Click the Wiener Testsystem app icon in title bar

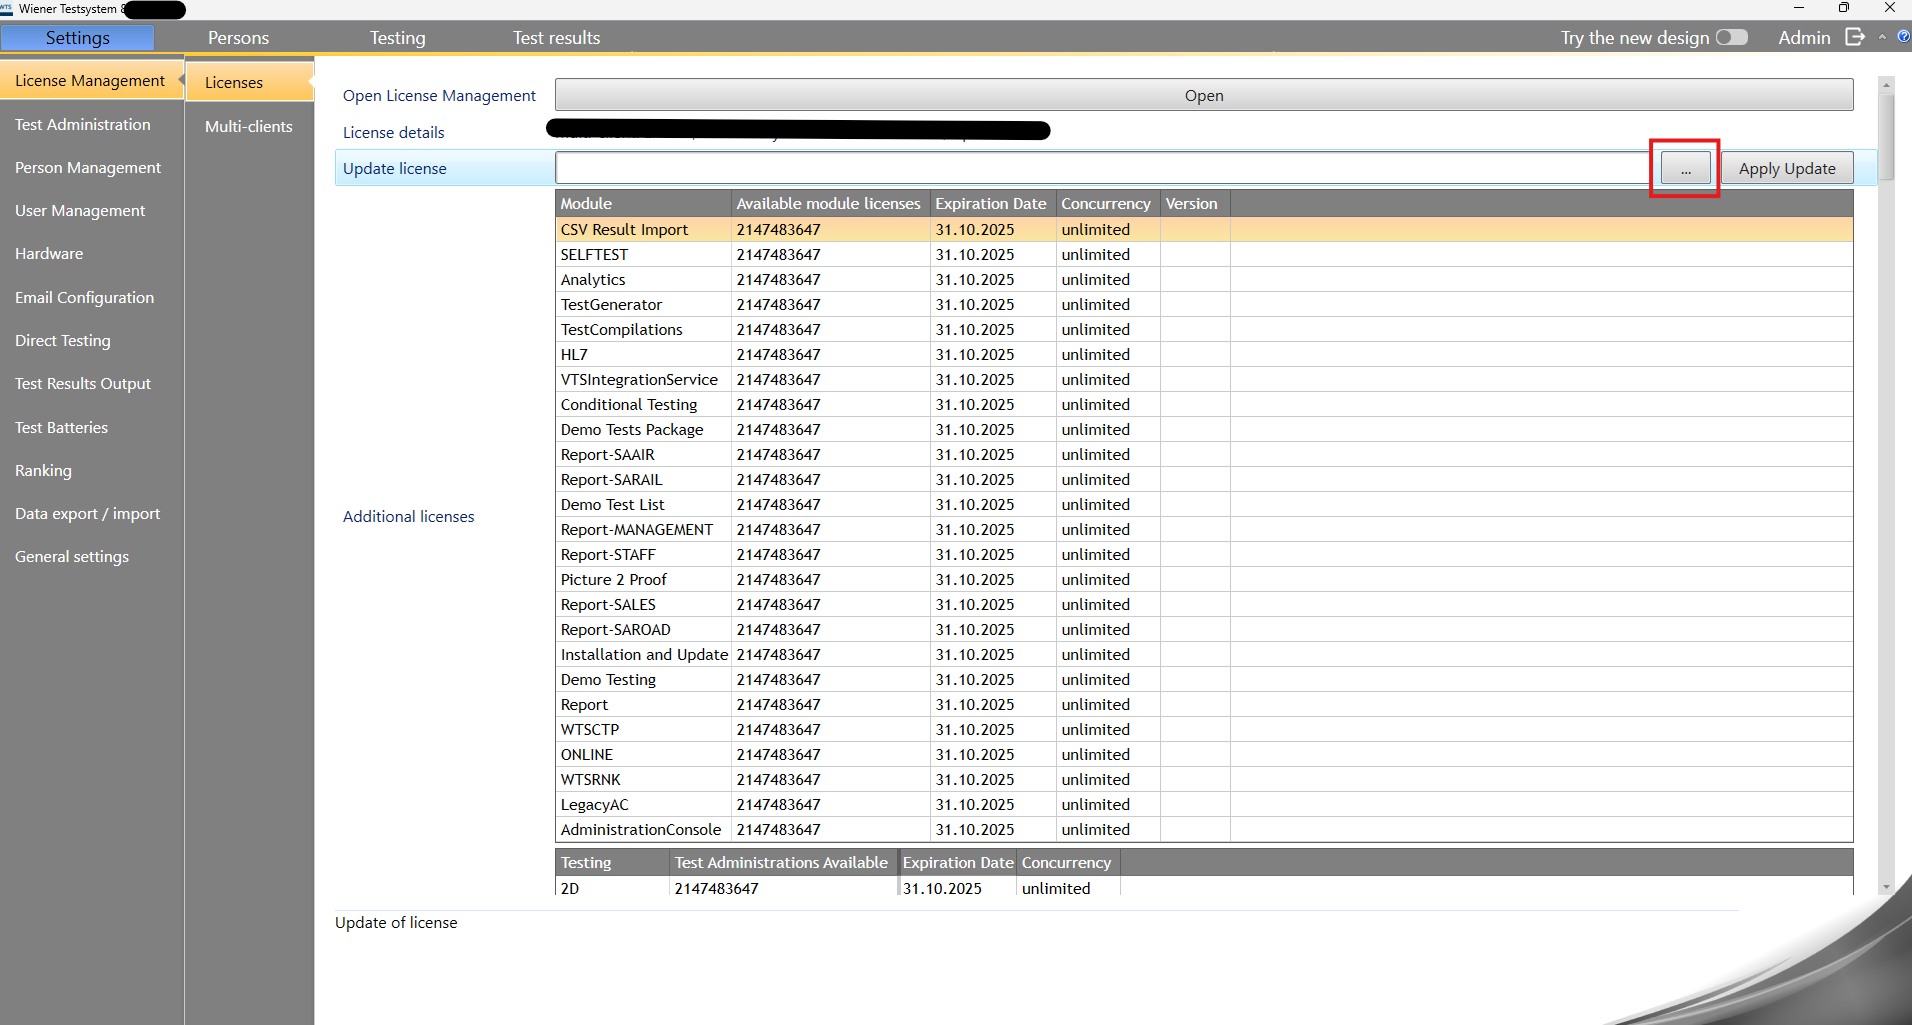click(x=7, y=8)
